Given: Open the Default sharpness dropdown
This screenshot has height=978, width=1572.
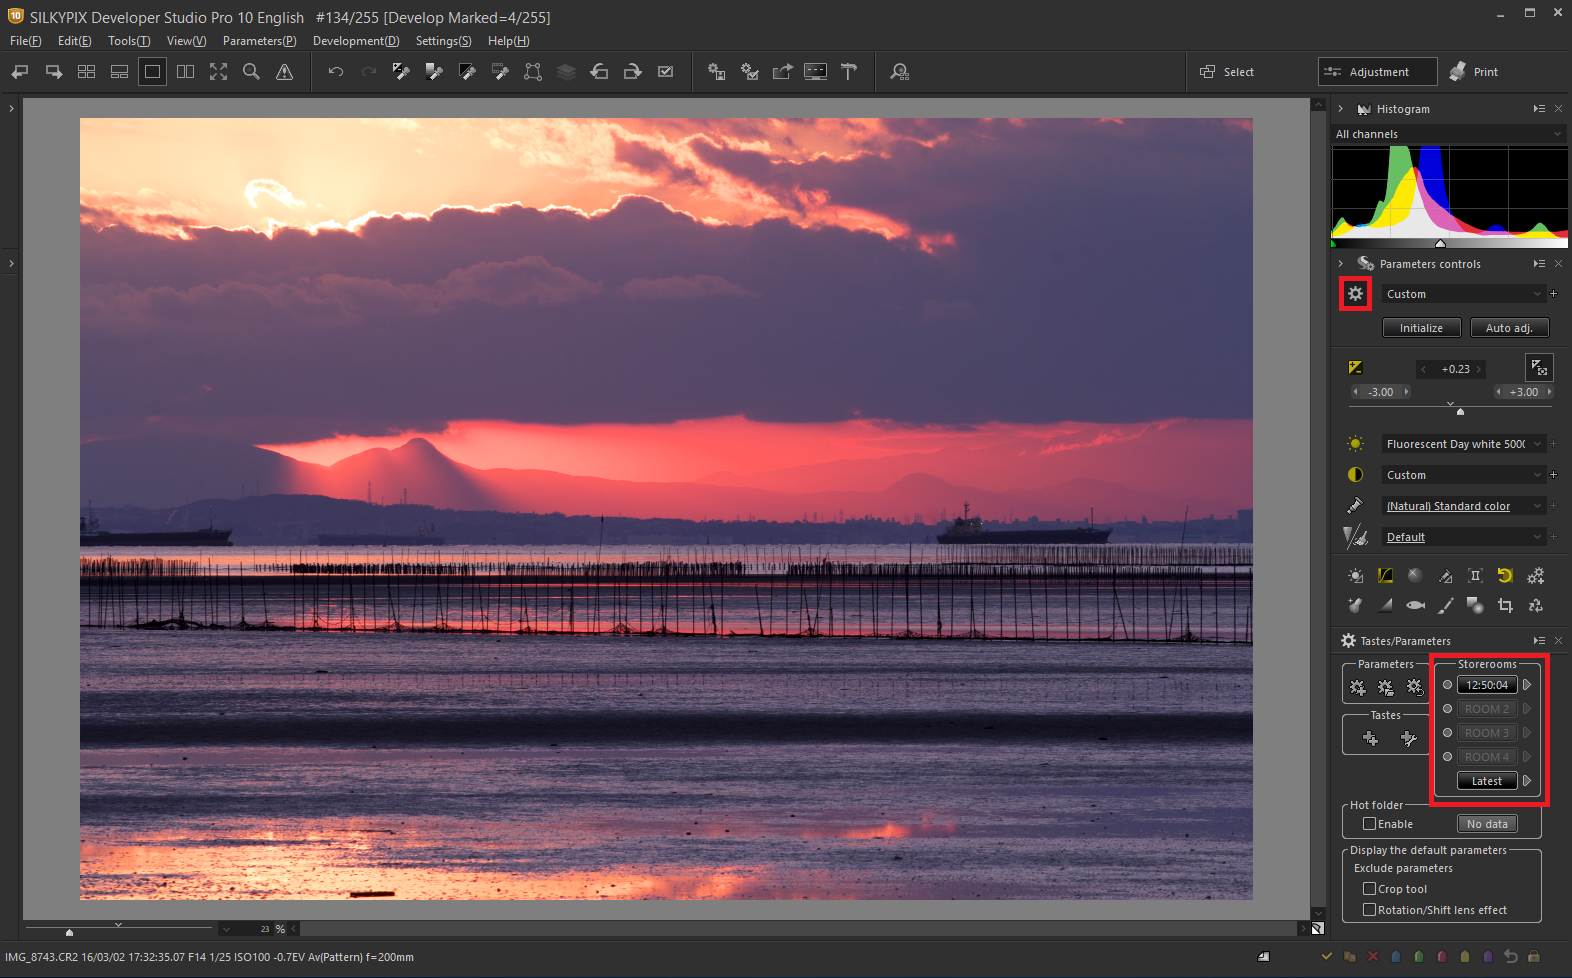Looking at the screenshot, I should tap(1464, 537).
